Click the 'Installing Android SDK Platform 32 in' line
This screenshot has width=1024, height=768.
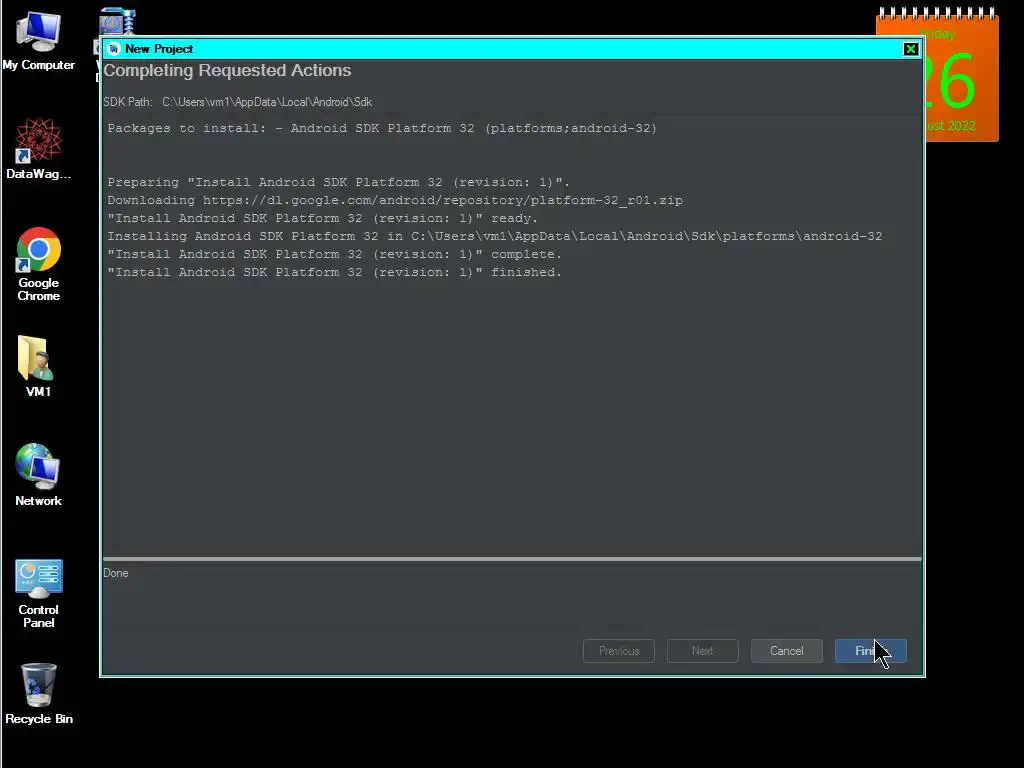coord(494,236)
